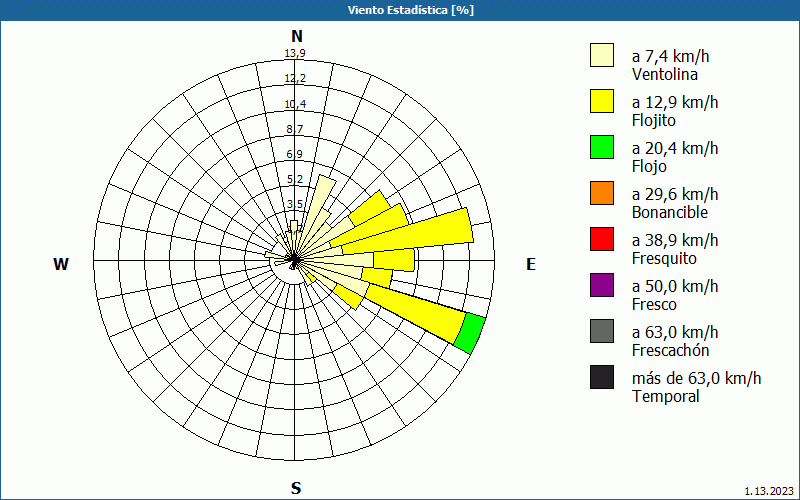
Task: Click the 3,5 axis scale value
Action: tap(295, 205)
